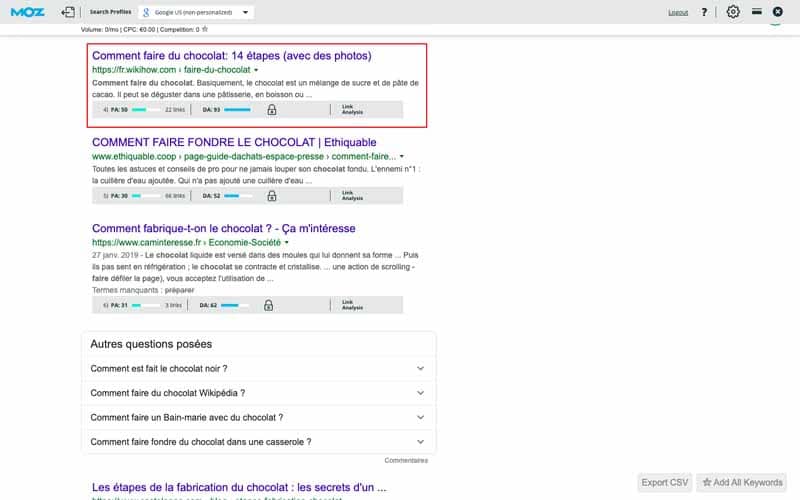Open the Search Profiles dropdown, Google US (non-personalized)
The width and height of the screenshot is (800, 500).
(x=196, y=12)
